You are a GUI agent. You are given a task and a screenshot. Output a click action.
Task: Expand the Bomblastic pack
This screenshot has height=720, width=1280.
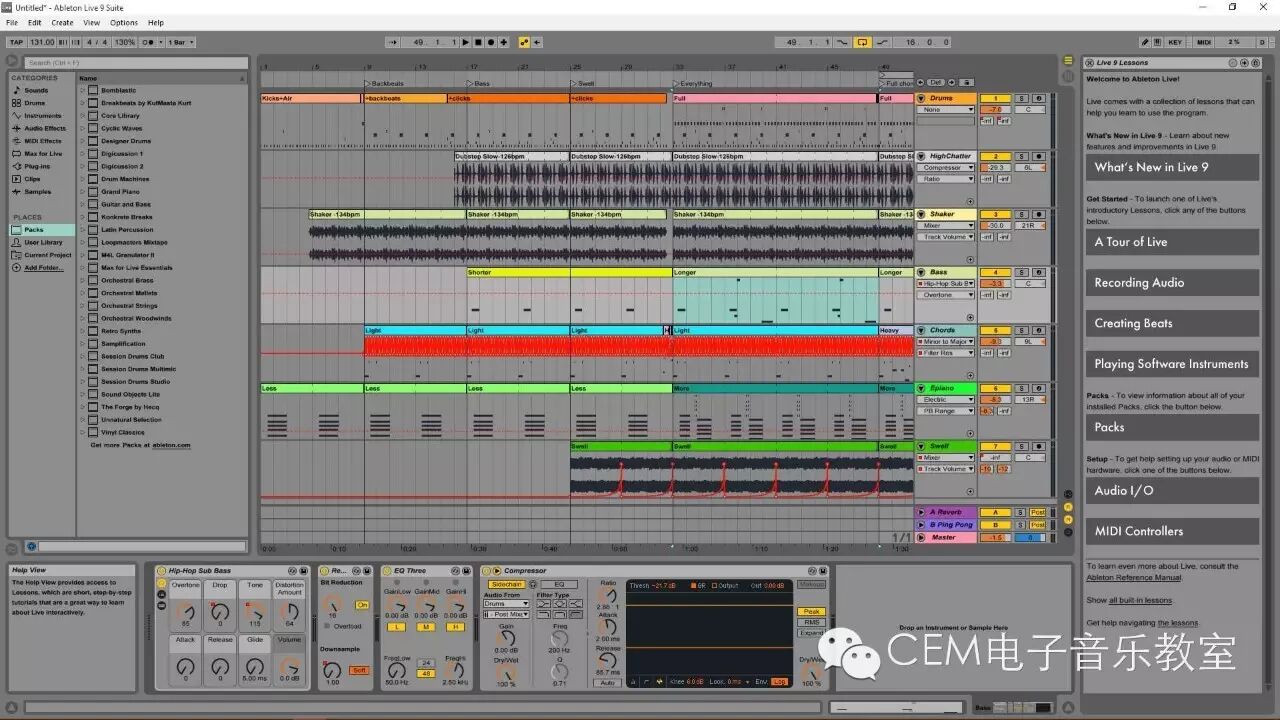pos(83,90)
